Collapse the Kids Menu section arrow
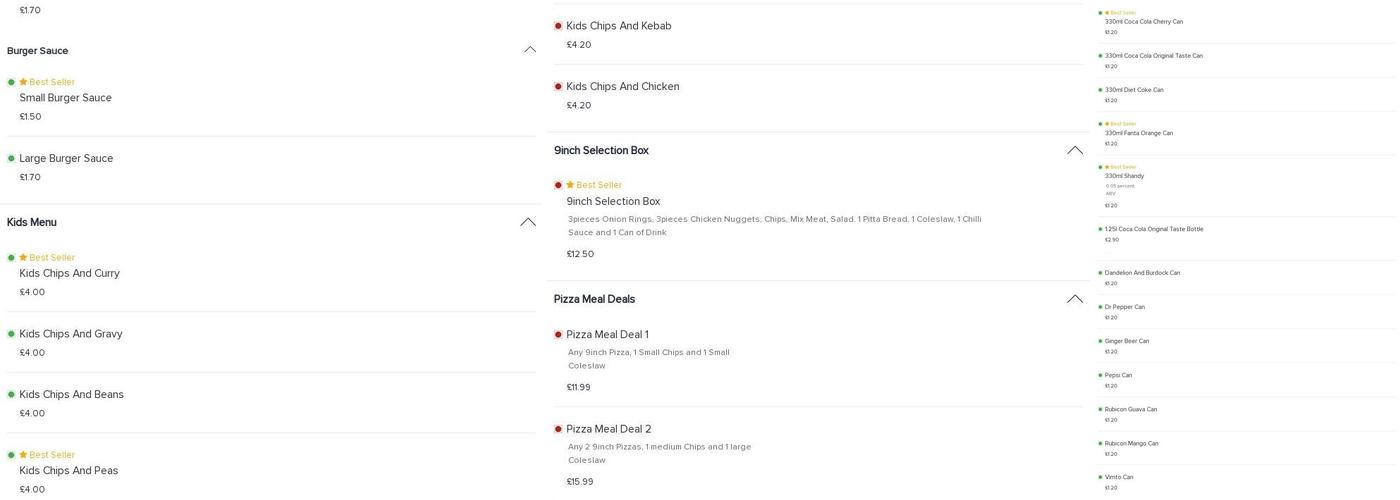The height and width of the screenshot is (500, 1400). (528, 222)
